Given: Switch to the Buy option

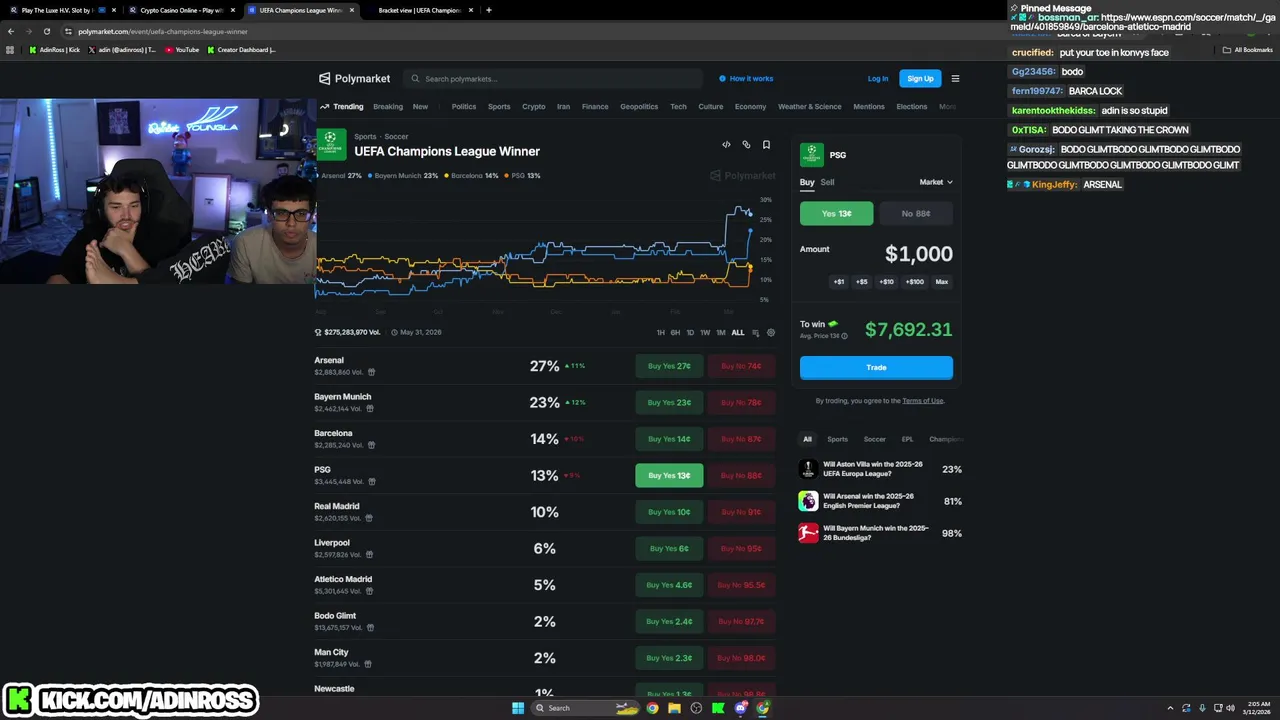Looking at the screenshot, I should (807, 182).
